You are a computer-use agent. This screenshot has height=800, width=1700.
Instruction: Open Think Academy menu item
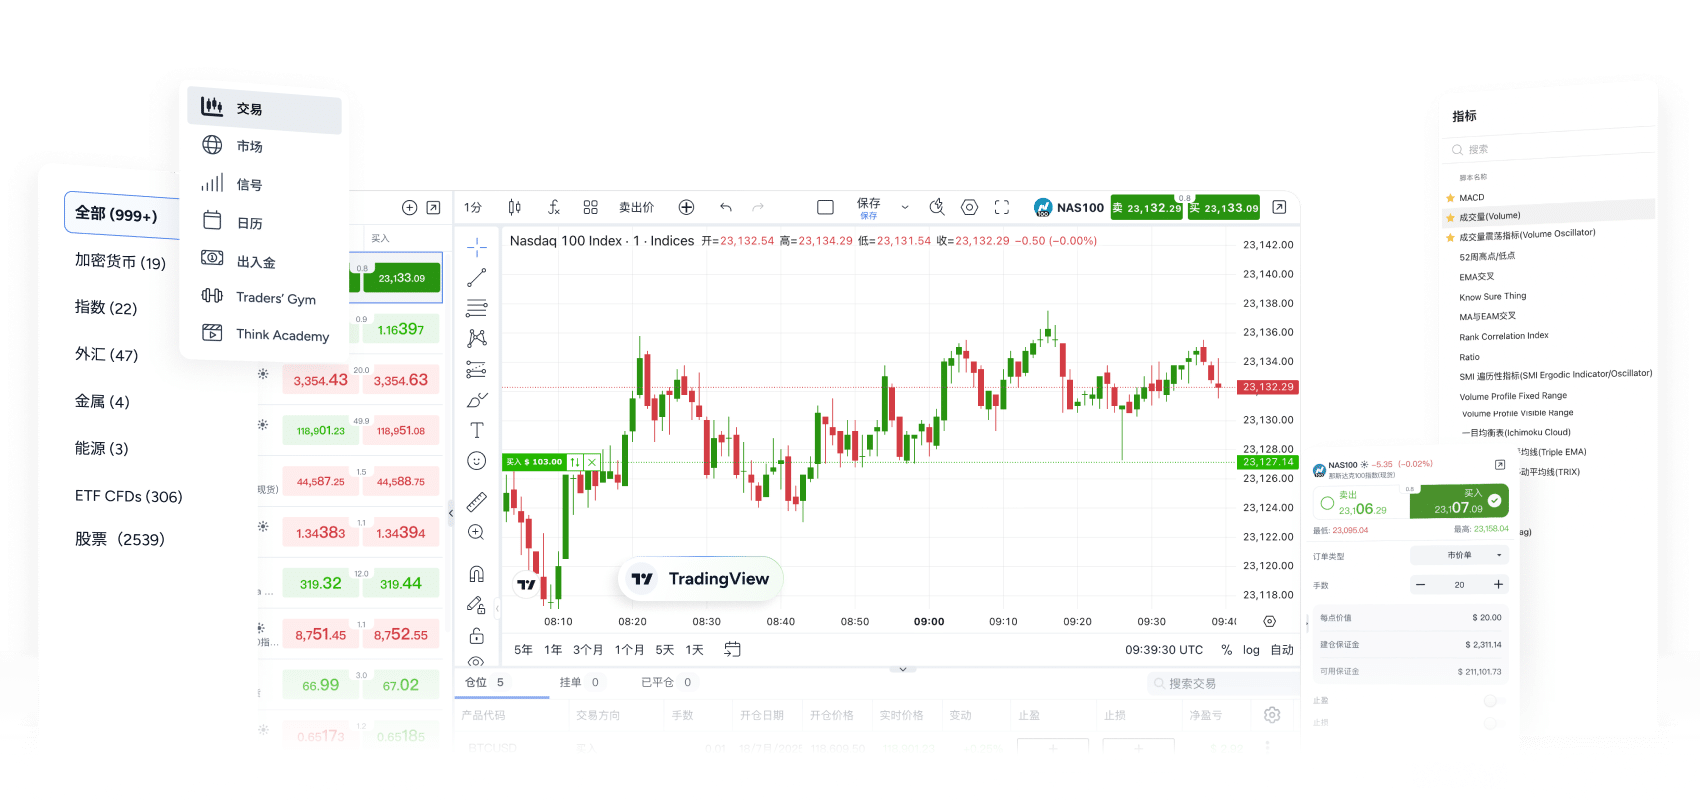(x=264, y=334)
